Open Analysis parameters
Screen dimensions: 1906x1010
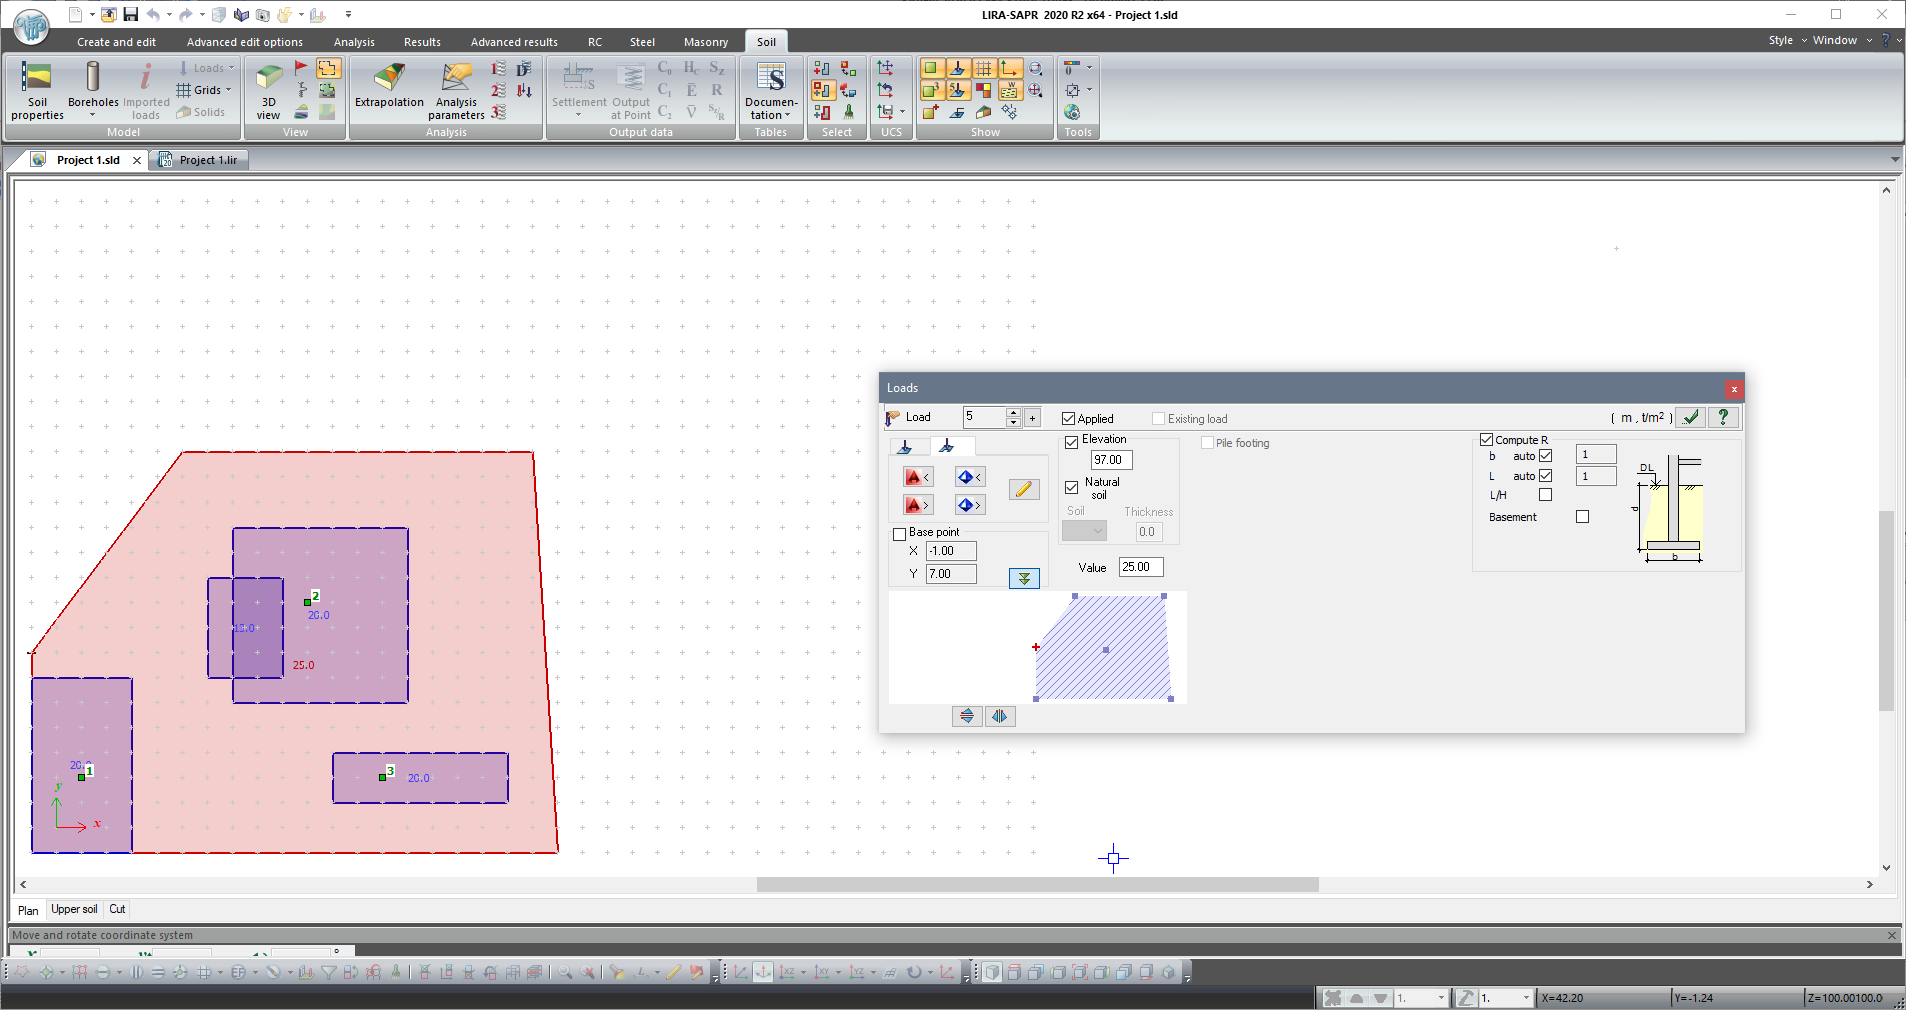[456, 90]
